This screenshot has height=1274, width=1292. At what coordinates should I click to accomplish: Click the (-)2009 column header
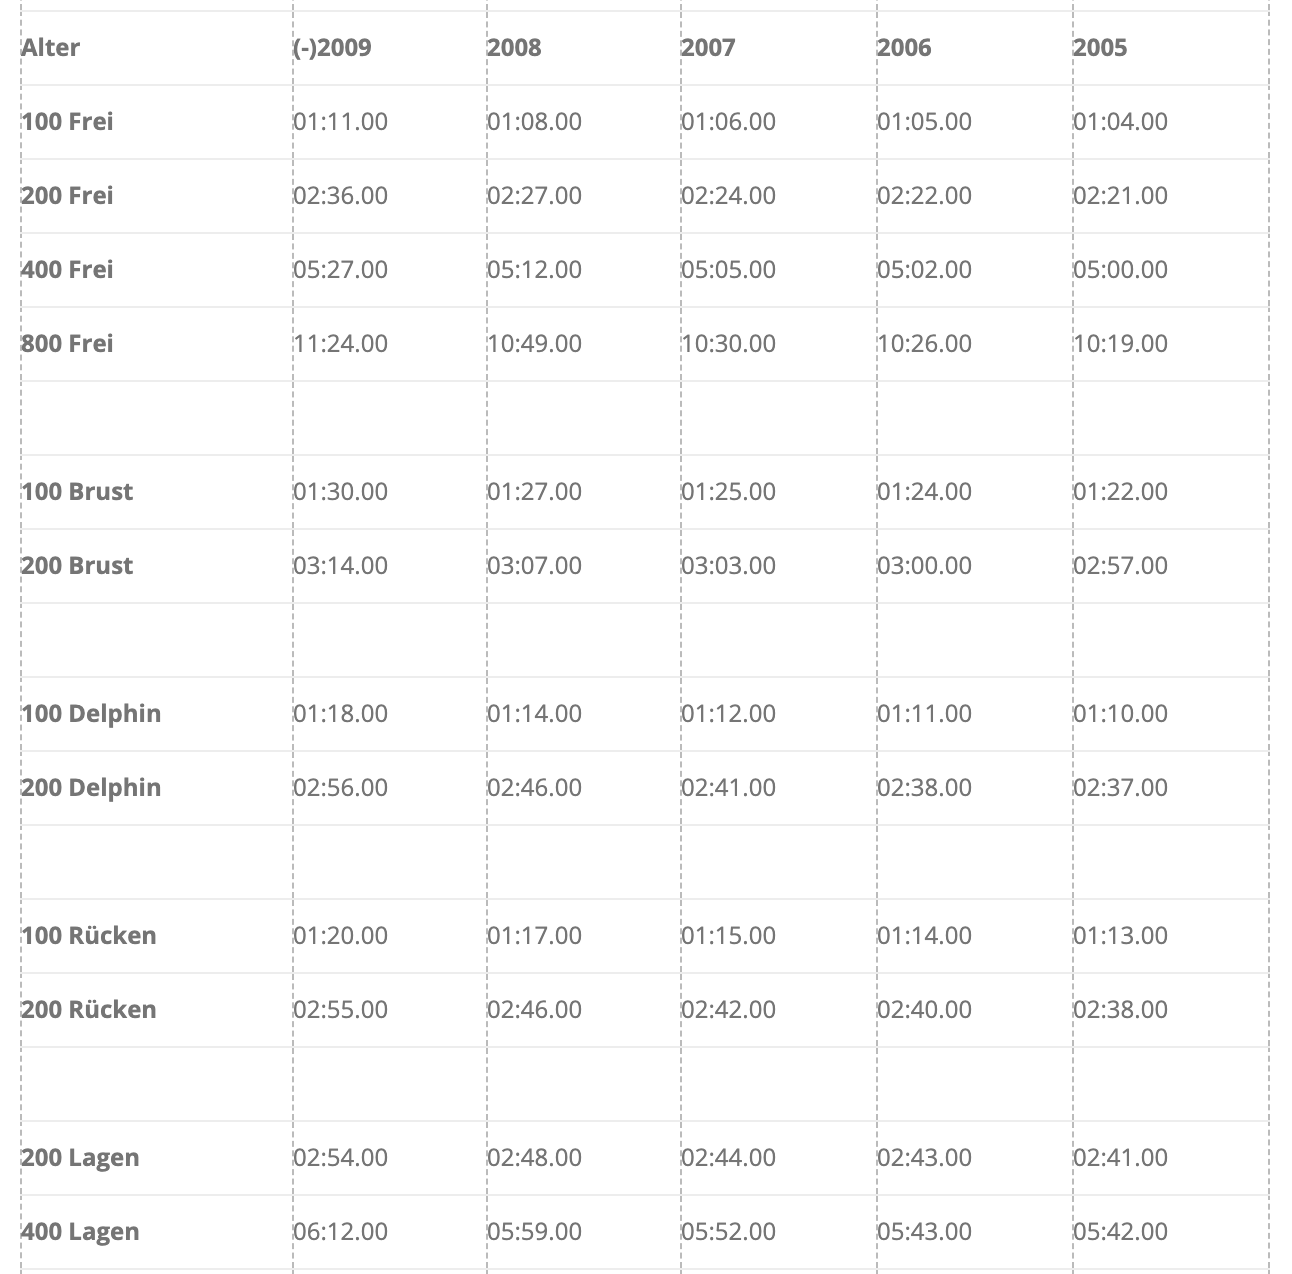coord(332,48)
